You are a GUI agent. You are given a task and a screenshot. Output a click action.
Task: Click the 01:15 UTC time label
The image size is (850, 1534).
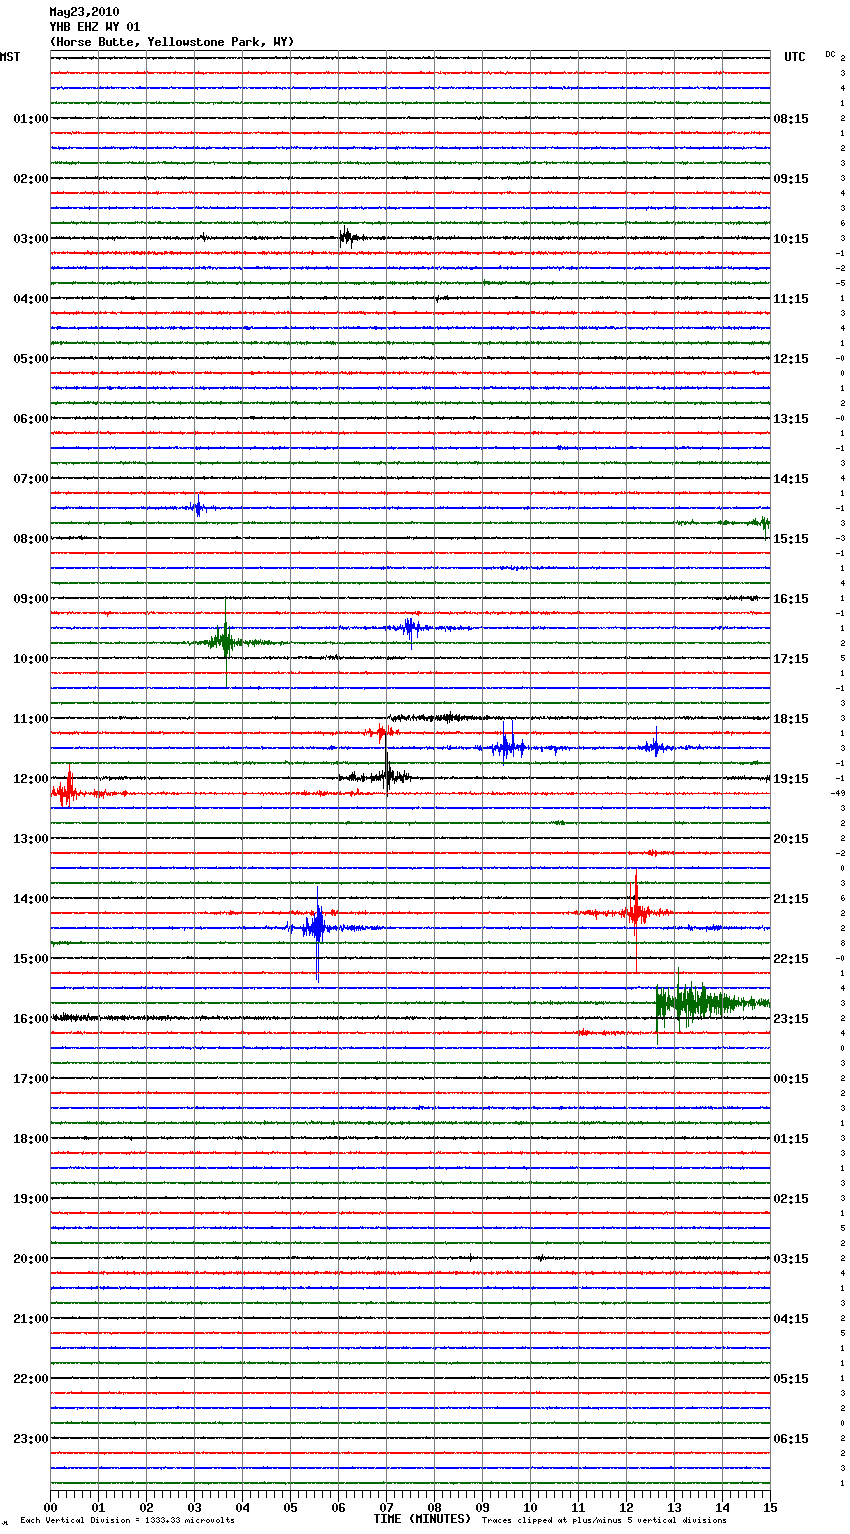(x=791, y=1139)
